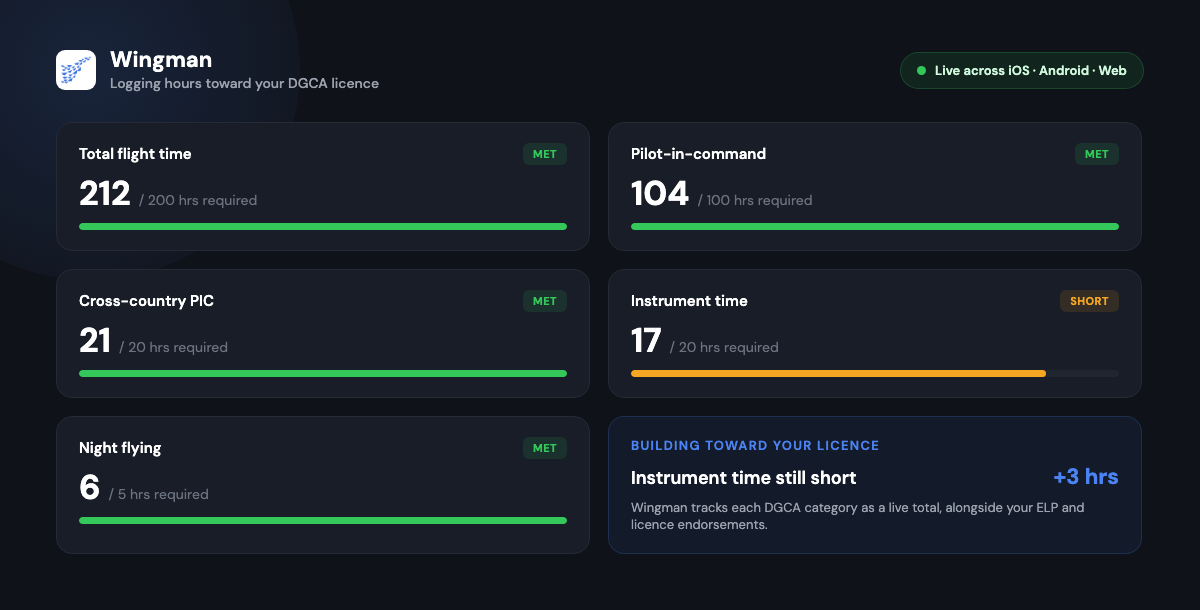Click the Pilot-in-command label
This screenshot has height=610, width=1200.
click(699, 154)
